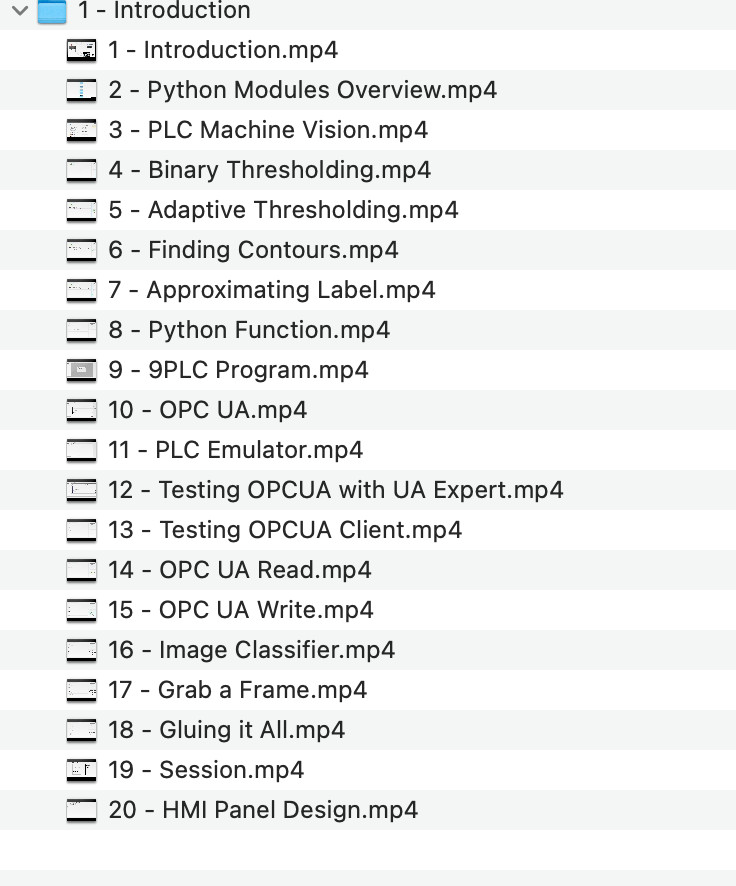Click the Adaptive Thresholding.mp4 thumbnail icon
Viewport: 736px width, 886px height.
[x=81, y=210]
